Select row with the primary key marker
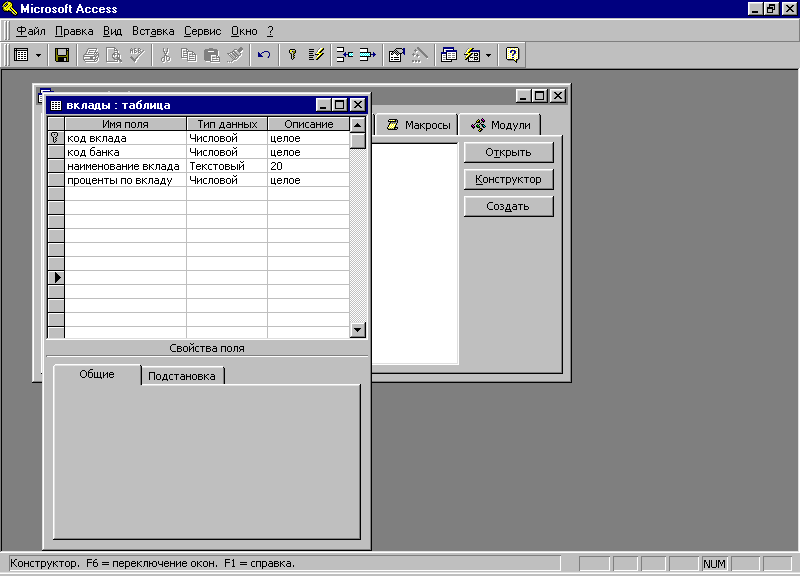 (x=56, y=138)
